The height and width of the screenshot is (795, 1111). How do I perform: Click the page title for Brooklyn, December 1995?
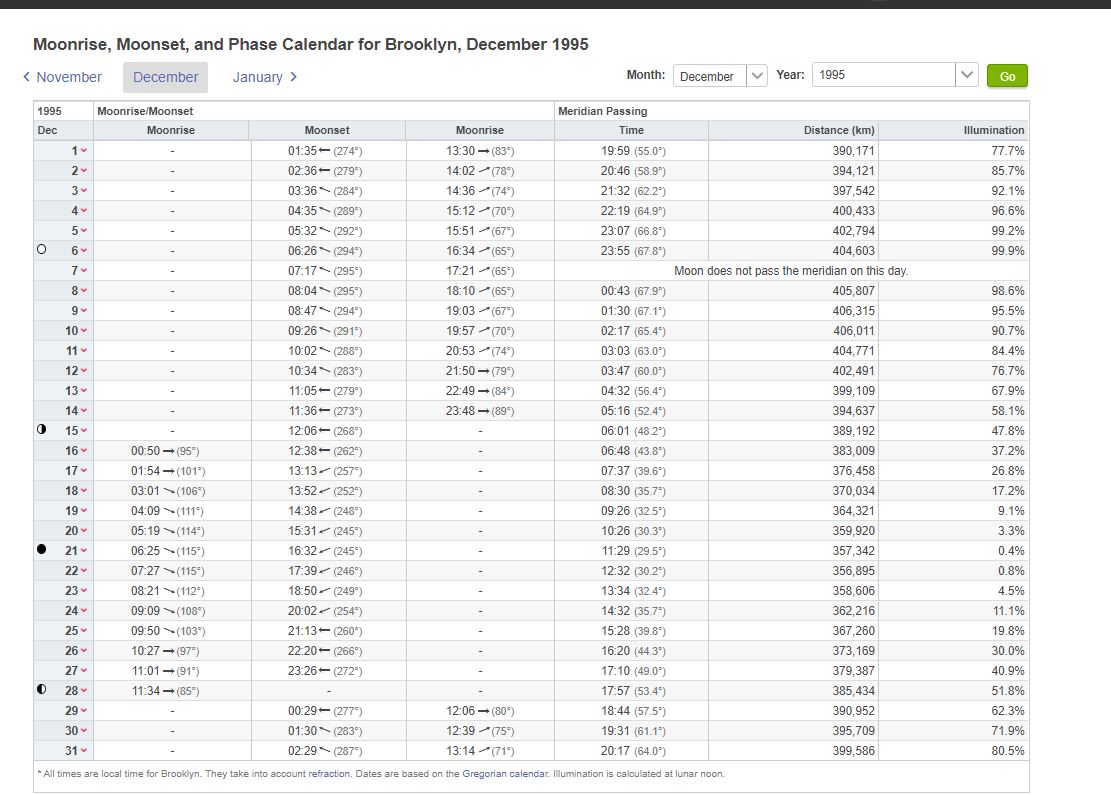point(310,44)
